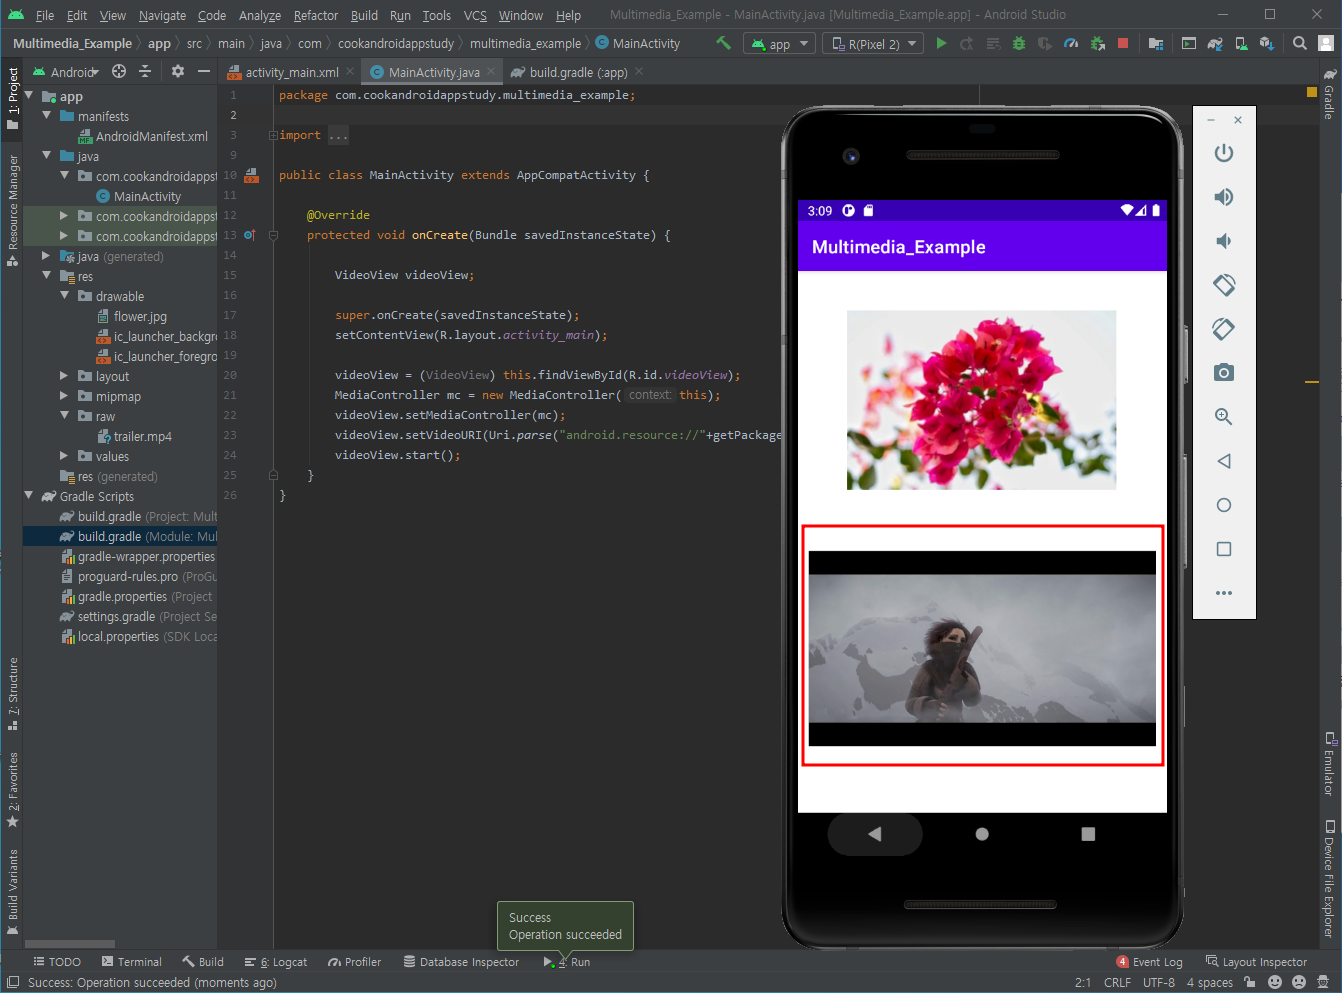
Task: Collapse all in the project panel
Action: pos(145,71)
